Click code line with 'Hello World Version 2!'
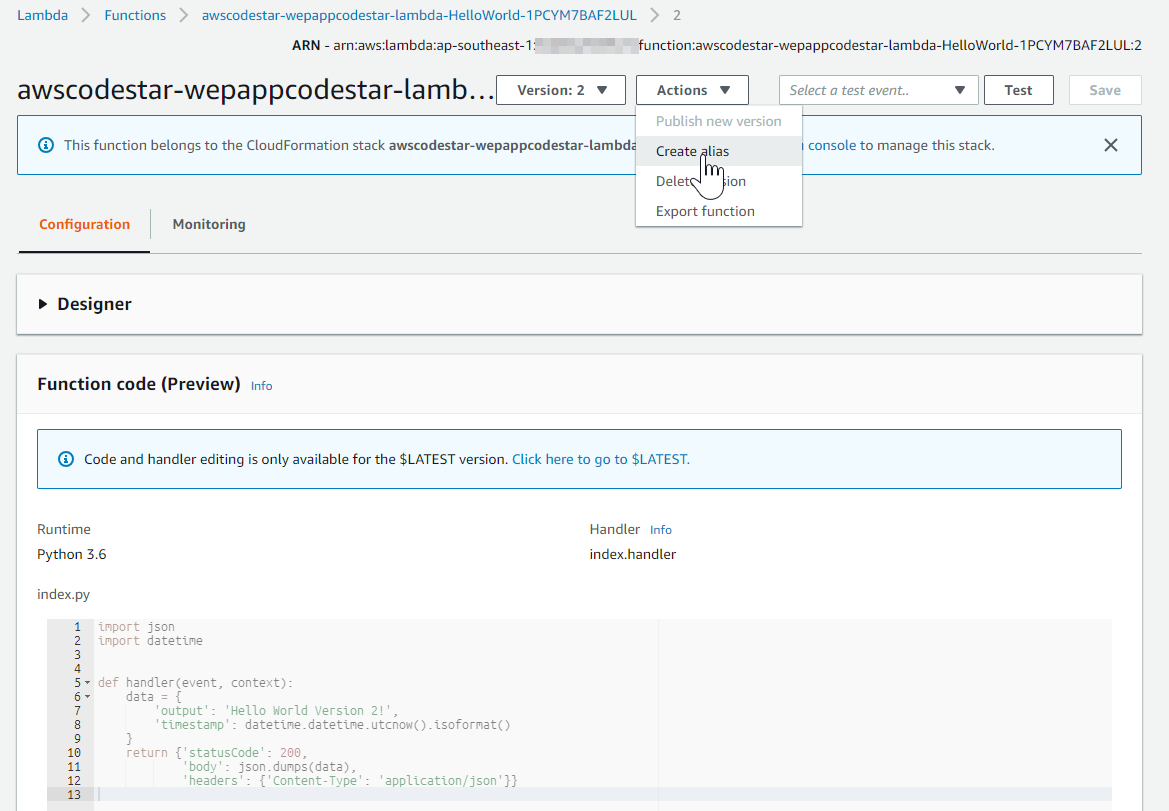 277,711
